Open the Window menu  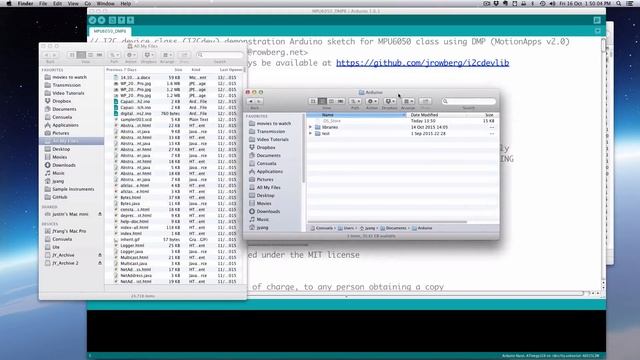pos(105,3)
